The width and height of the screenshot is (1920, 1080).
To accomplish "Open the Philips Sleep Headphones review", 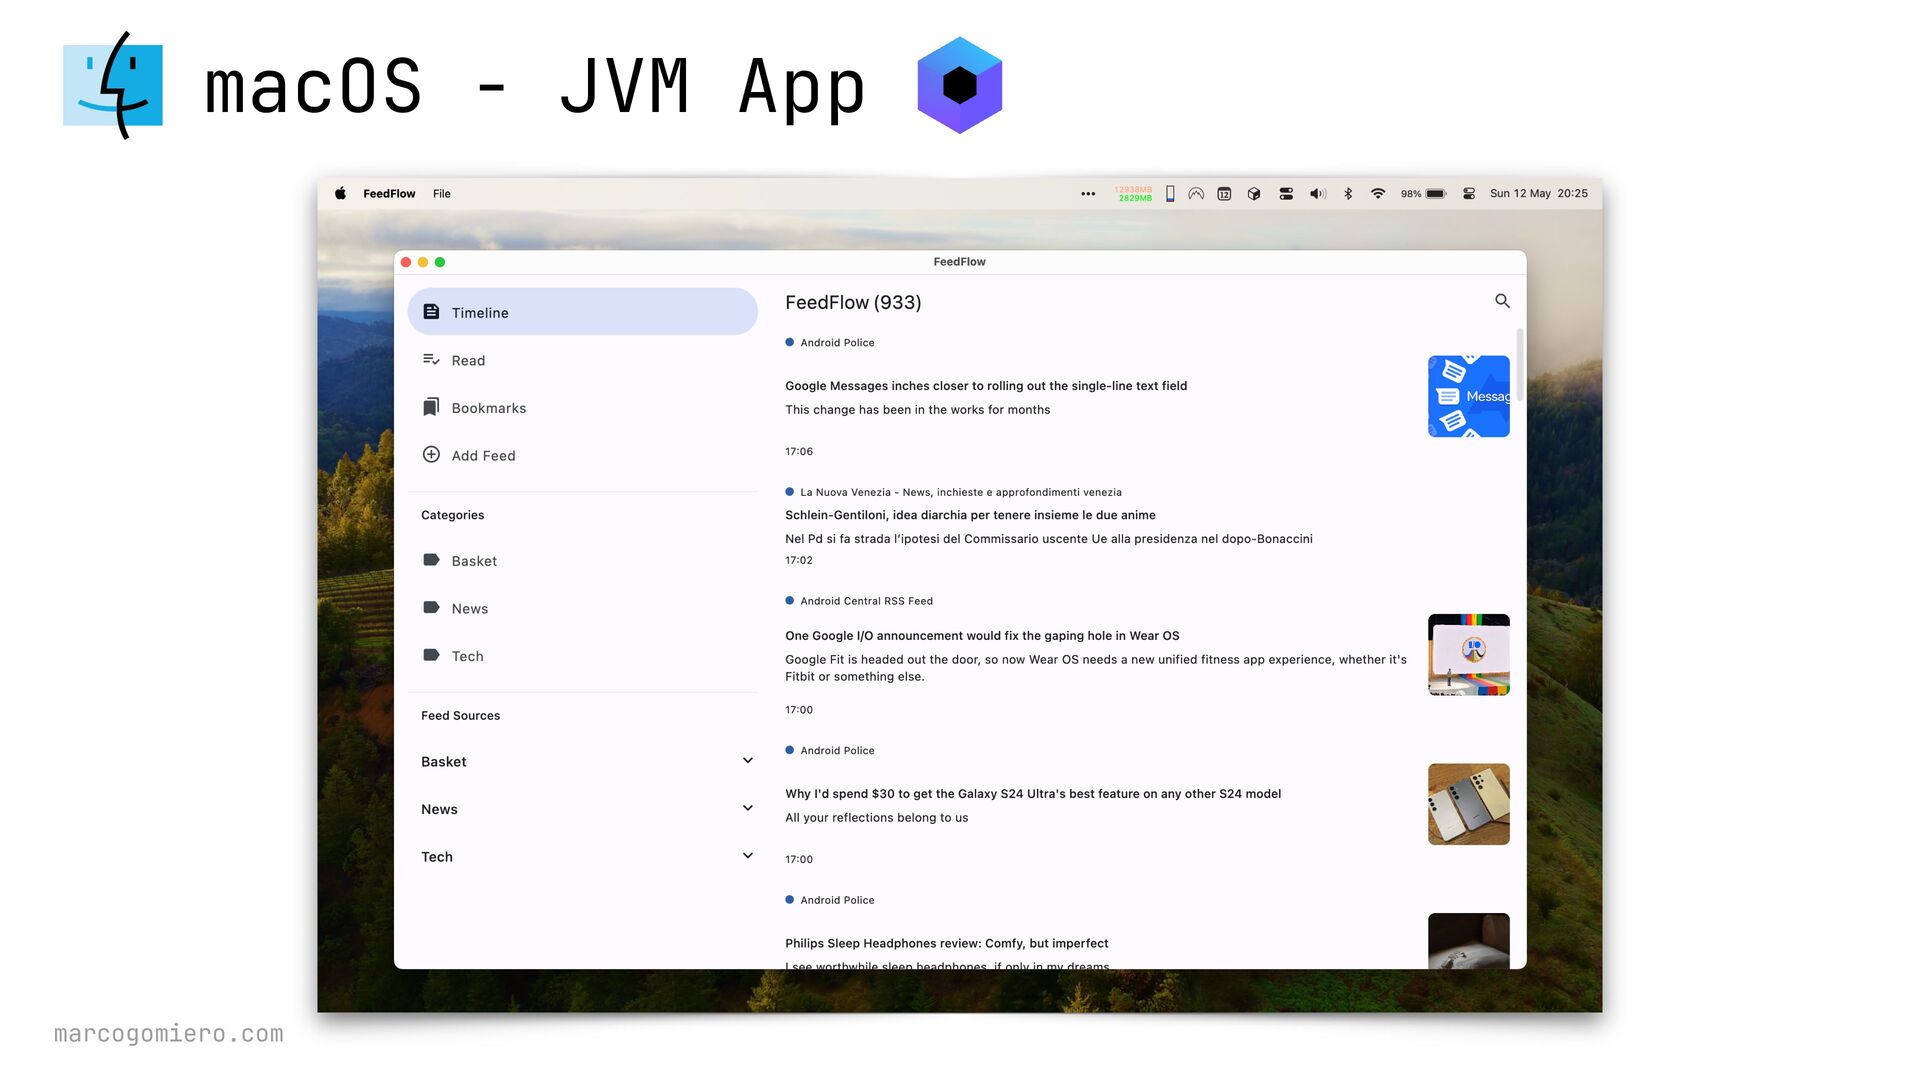I will pyautogui.click(x=947, y=943).
